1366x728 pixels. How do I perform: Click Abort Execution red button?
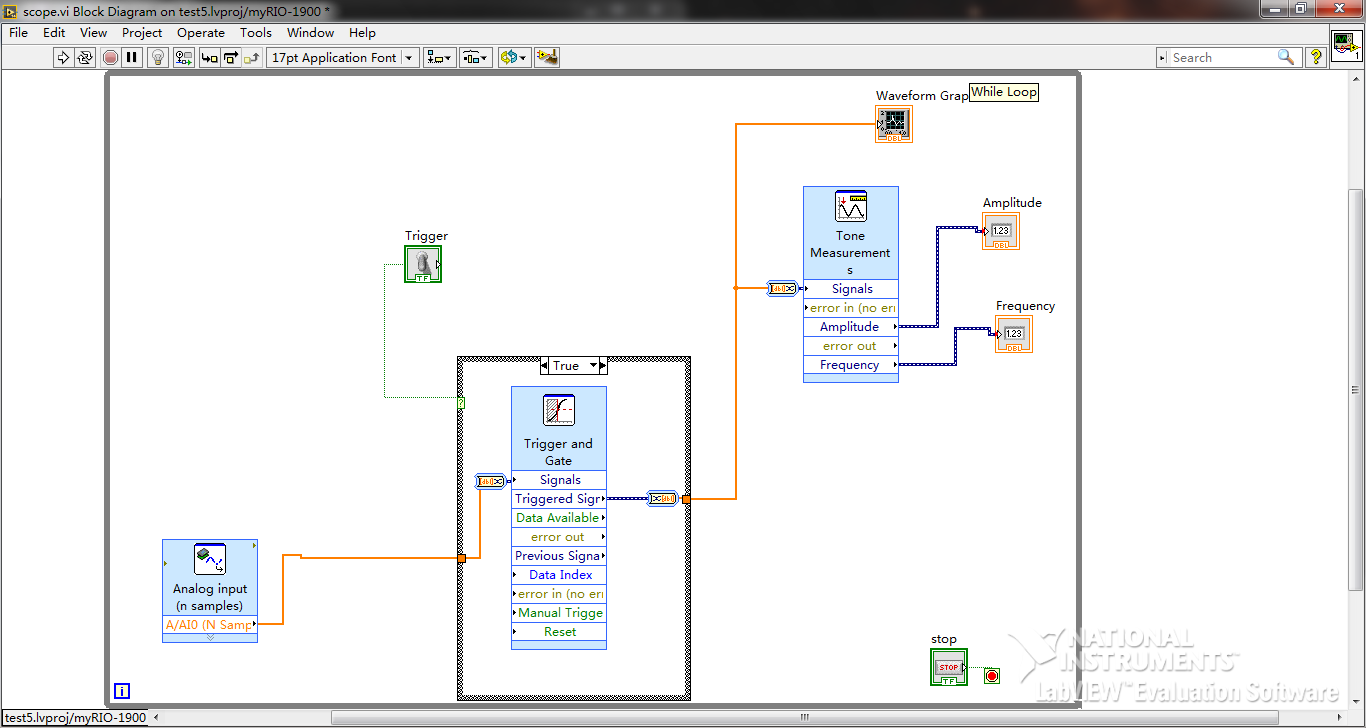click(x=111, y=58)
